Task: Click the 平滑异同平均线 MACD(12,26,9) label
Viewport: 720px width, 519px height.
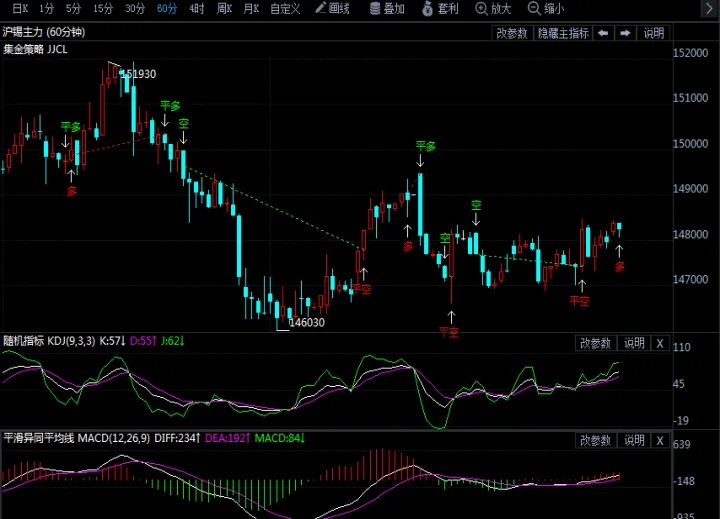Action: tap(77, 438)
